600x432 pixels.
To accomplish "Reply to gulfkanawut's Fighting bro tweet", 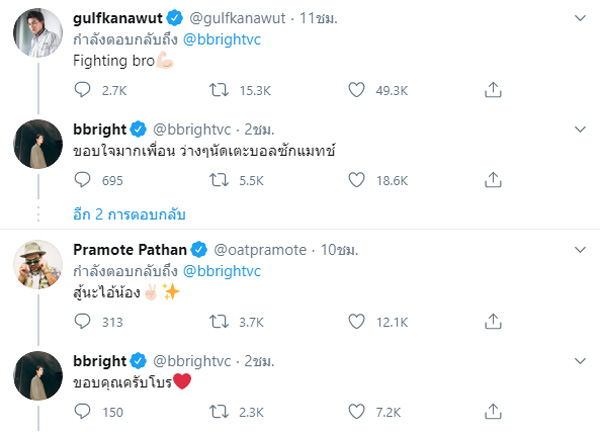I will [x=84, y=91].
